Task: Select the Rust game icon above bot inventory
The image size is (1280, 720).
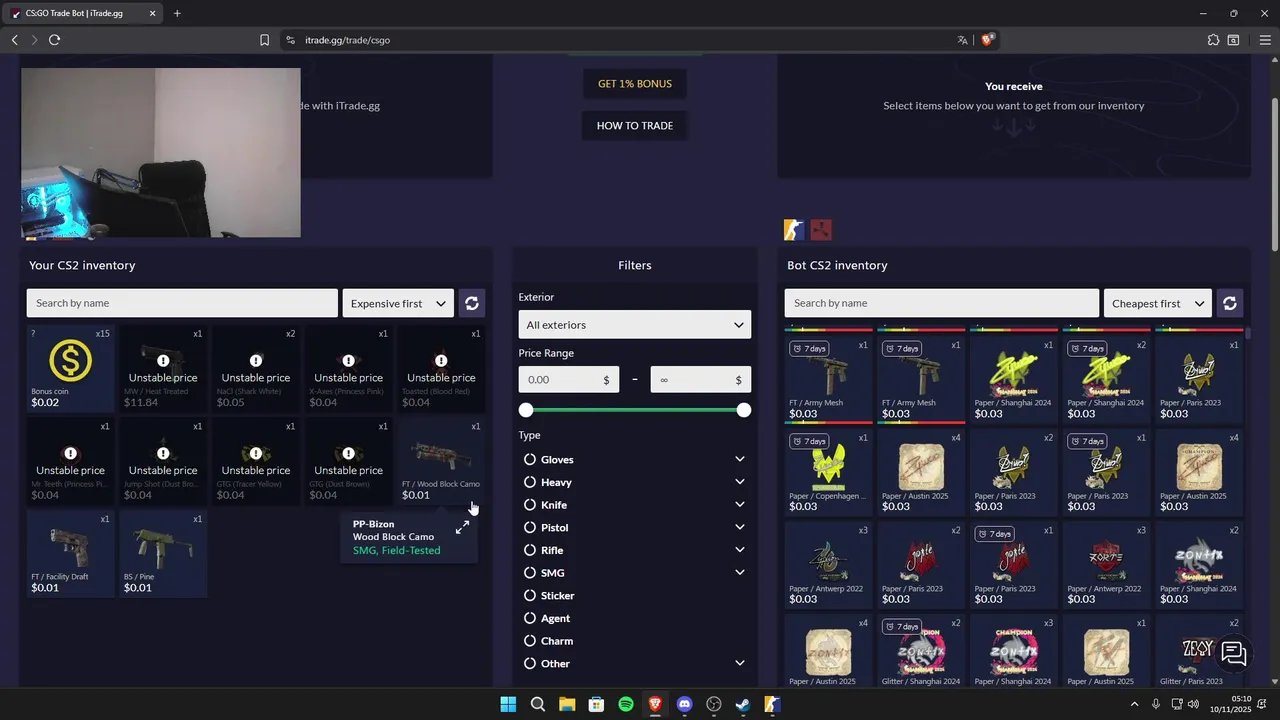Action: [x=821, y=230]
